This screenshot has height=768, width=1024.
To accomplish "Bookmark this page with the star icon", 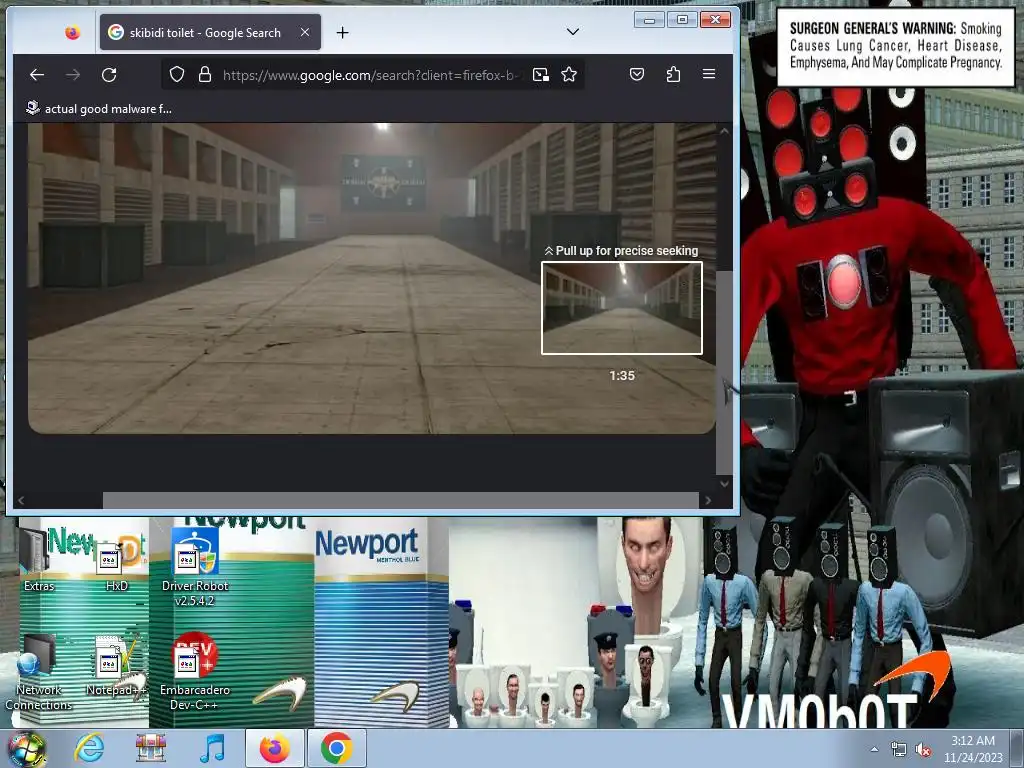I will [569, 74].
